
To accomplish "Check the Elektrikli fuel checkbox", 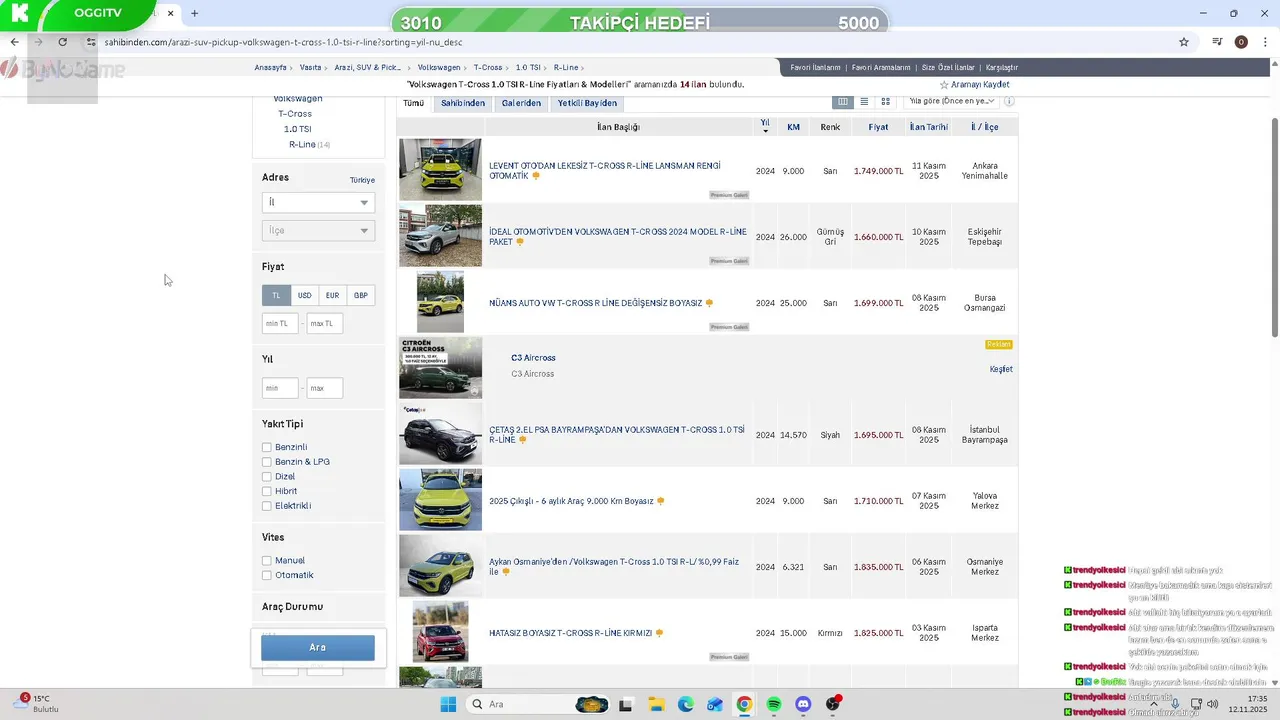I will pyautogui.click(x=267, y=506).
